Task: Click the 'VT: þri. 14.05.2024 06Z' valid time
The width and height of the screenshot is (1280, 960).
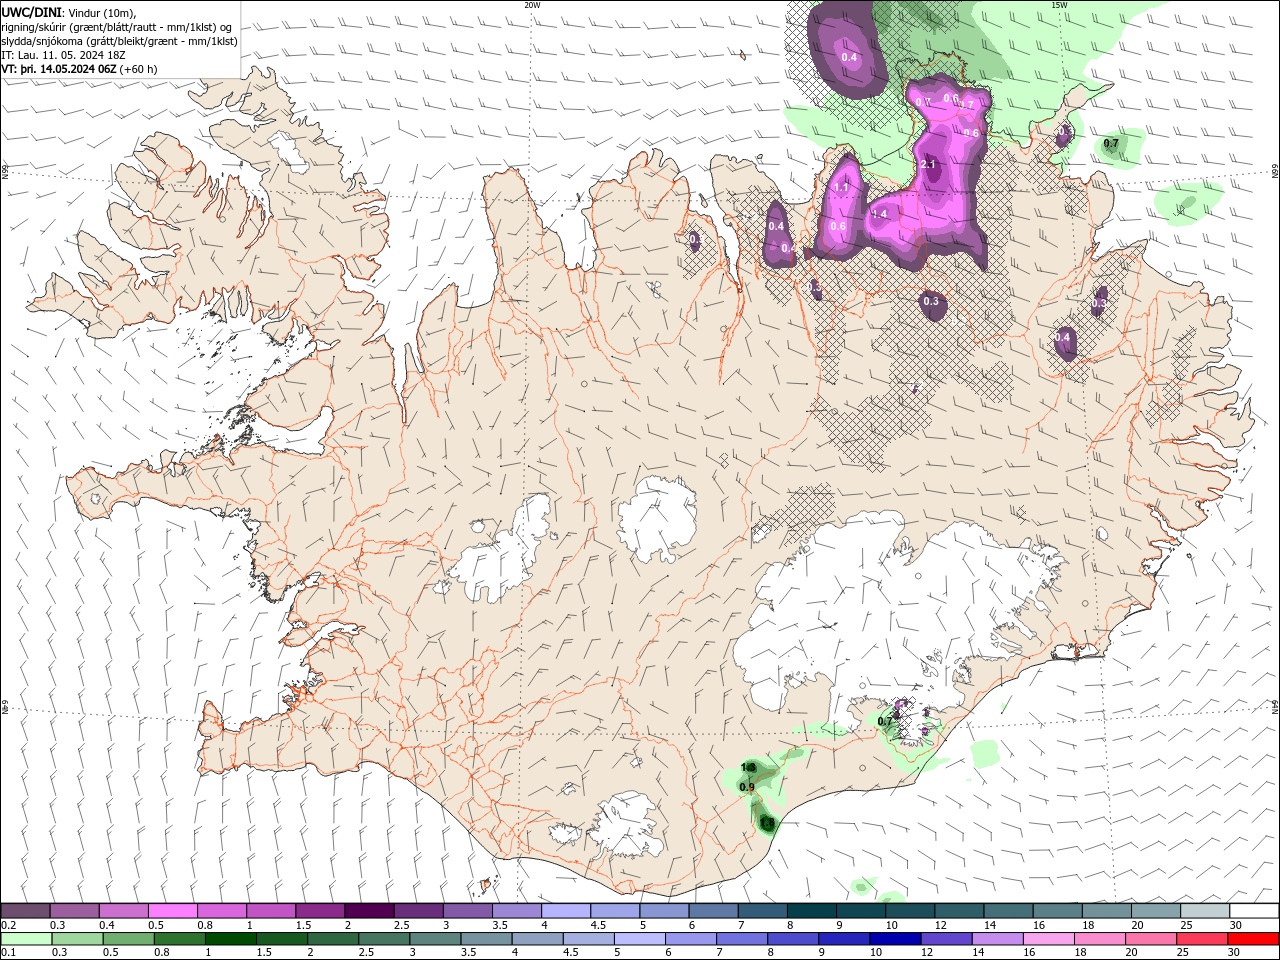Action: point(59,69)
